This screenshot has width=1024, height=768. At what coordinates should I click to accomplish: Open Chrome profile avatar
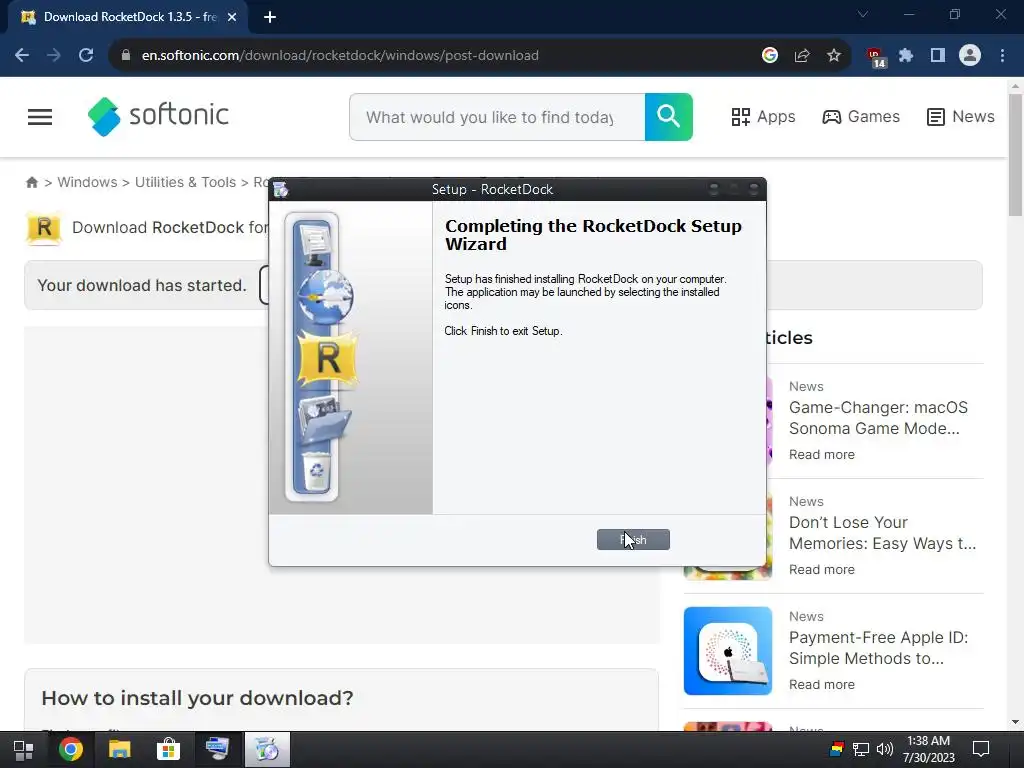(970, 56)
